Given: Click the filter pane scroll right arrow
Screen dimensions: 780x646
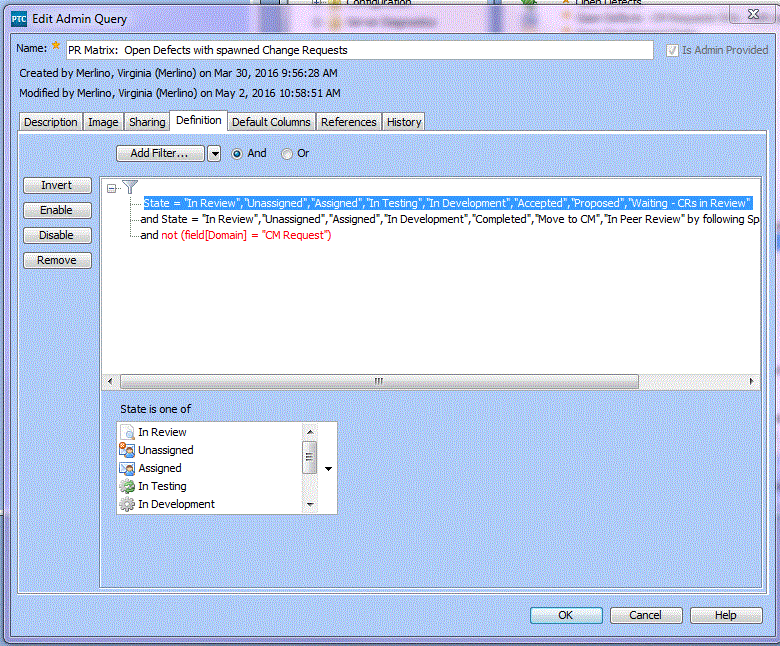Looking at the screenshot, I should click(752, 381).
